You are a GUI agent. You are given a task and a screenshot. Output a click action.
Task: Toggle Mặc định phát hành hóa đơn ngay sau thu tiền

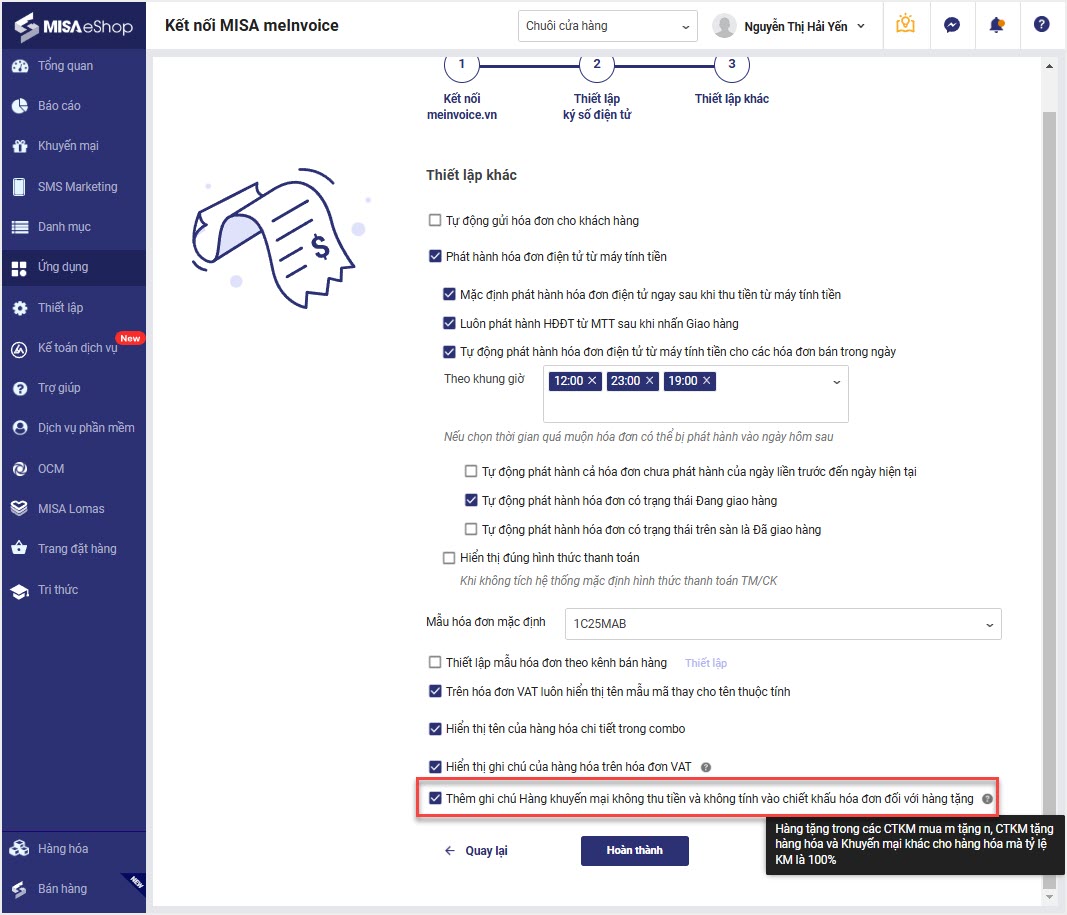tap(449, 295)
